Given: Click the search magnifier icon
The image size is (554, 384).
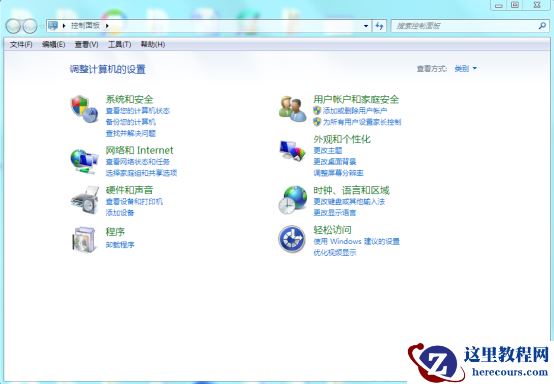Looking at the screenshot, I should [542, 26].
